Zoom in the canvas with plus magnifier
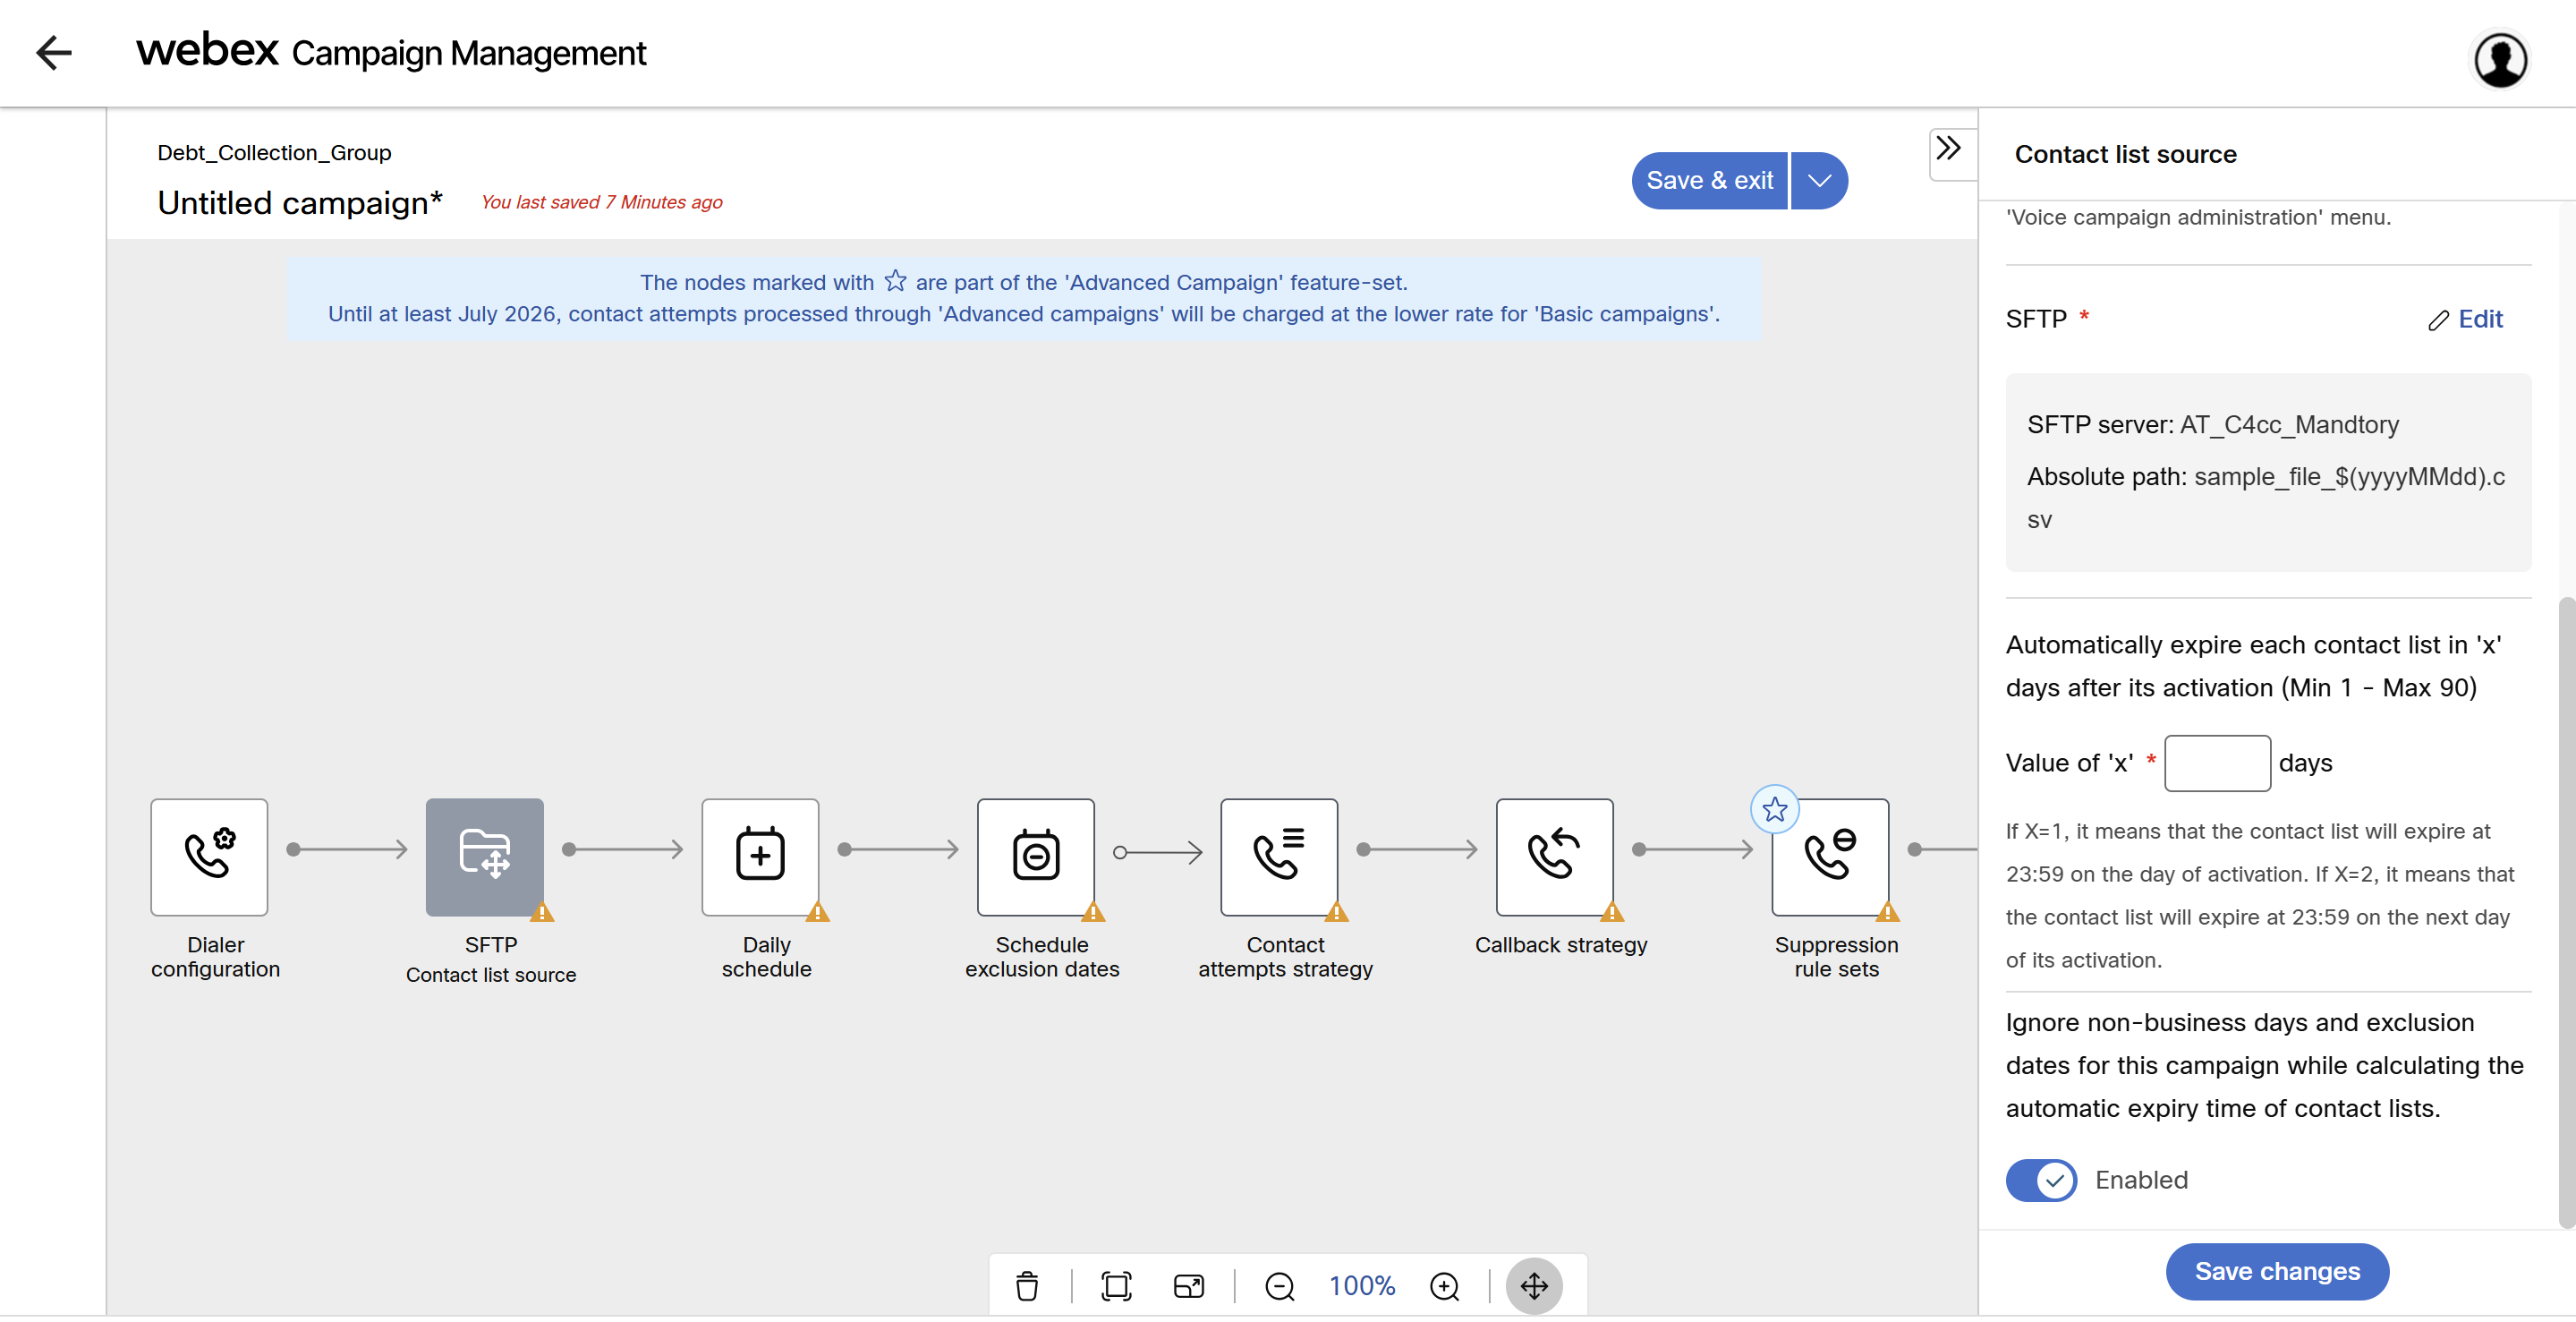Viewport: 2576px width, 1322px height. pyautogui.click(x=1444, y=1285)
